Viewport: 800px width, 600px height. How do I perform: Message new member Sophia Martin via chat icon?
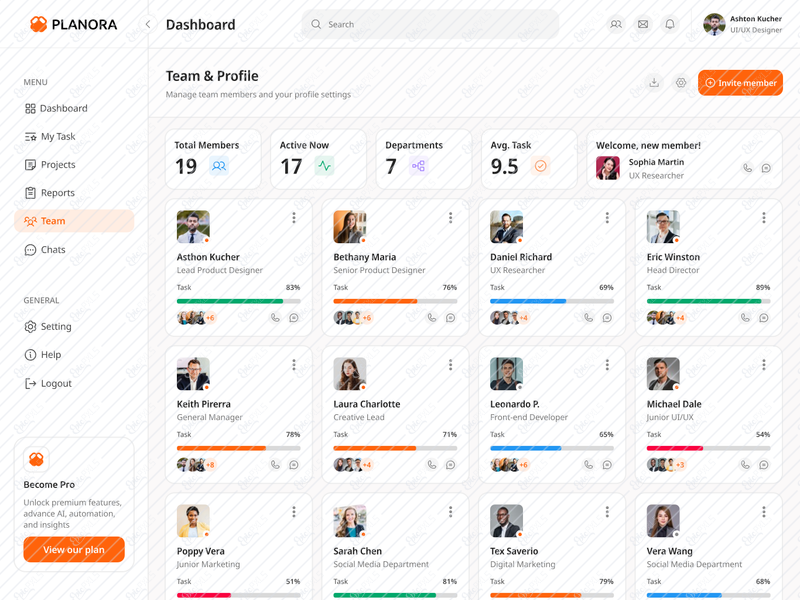tap(766, 168)
